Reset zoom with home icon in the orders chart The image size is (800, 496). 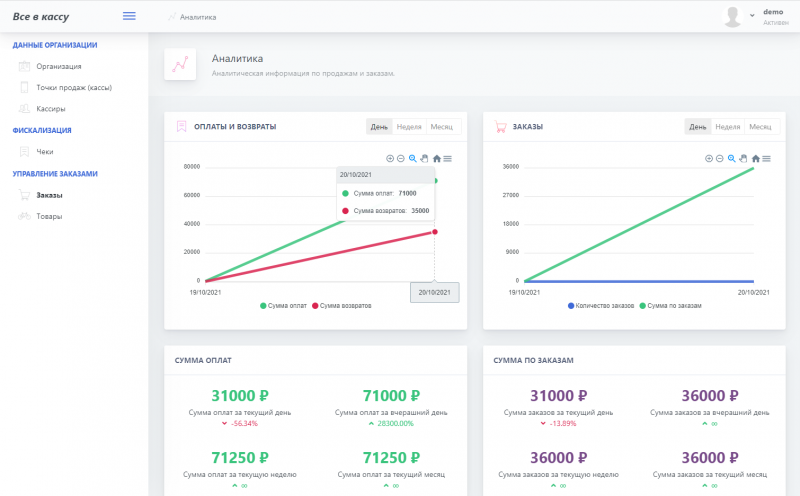755,158
